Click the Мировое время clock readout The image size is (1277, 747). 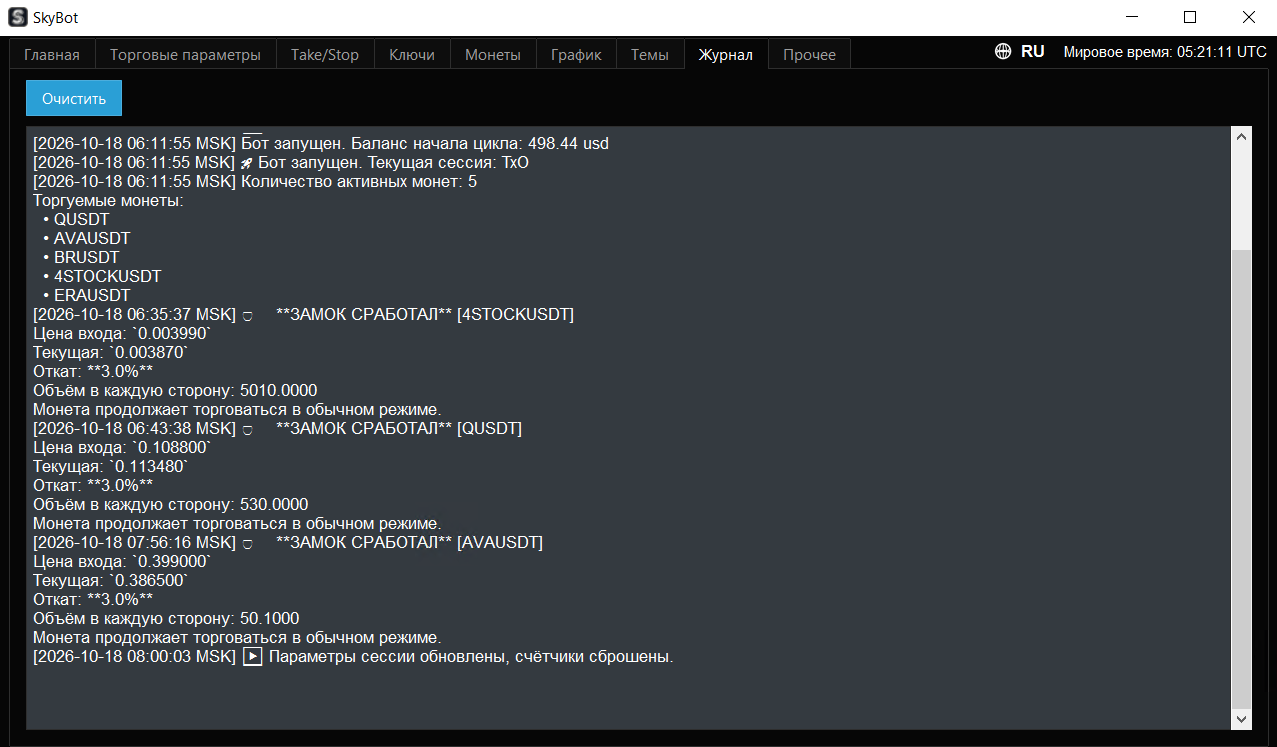[x=1165, y=52]
